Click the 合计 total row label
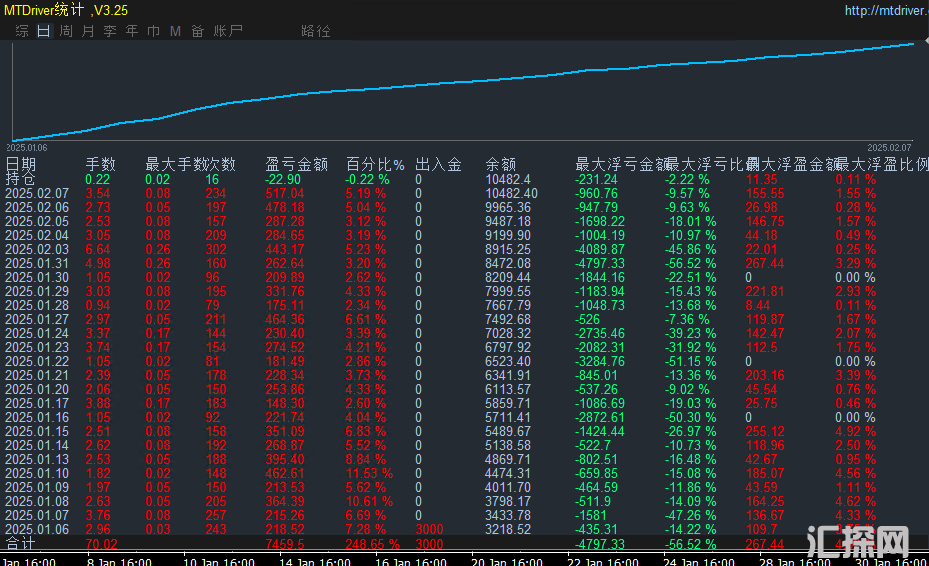Image resolution: width=929 pixels, height=566 pixels. tap(21, 543)
